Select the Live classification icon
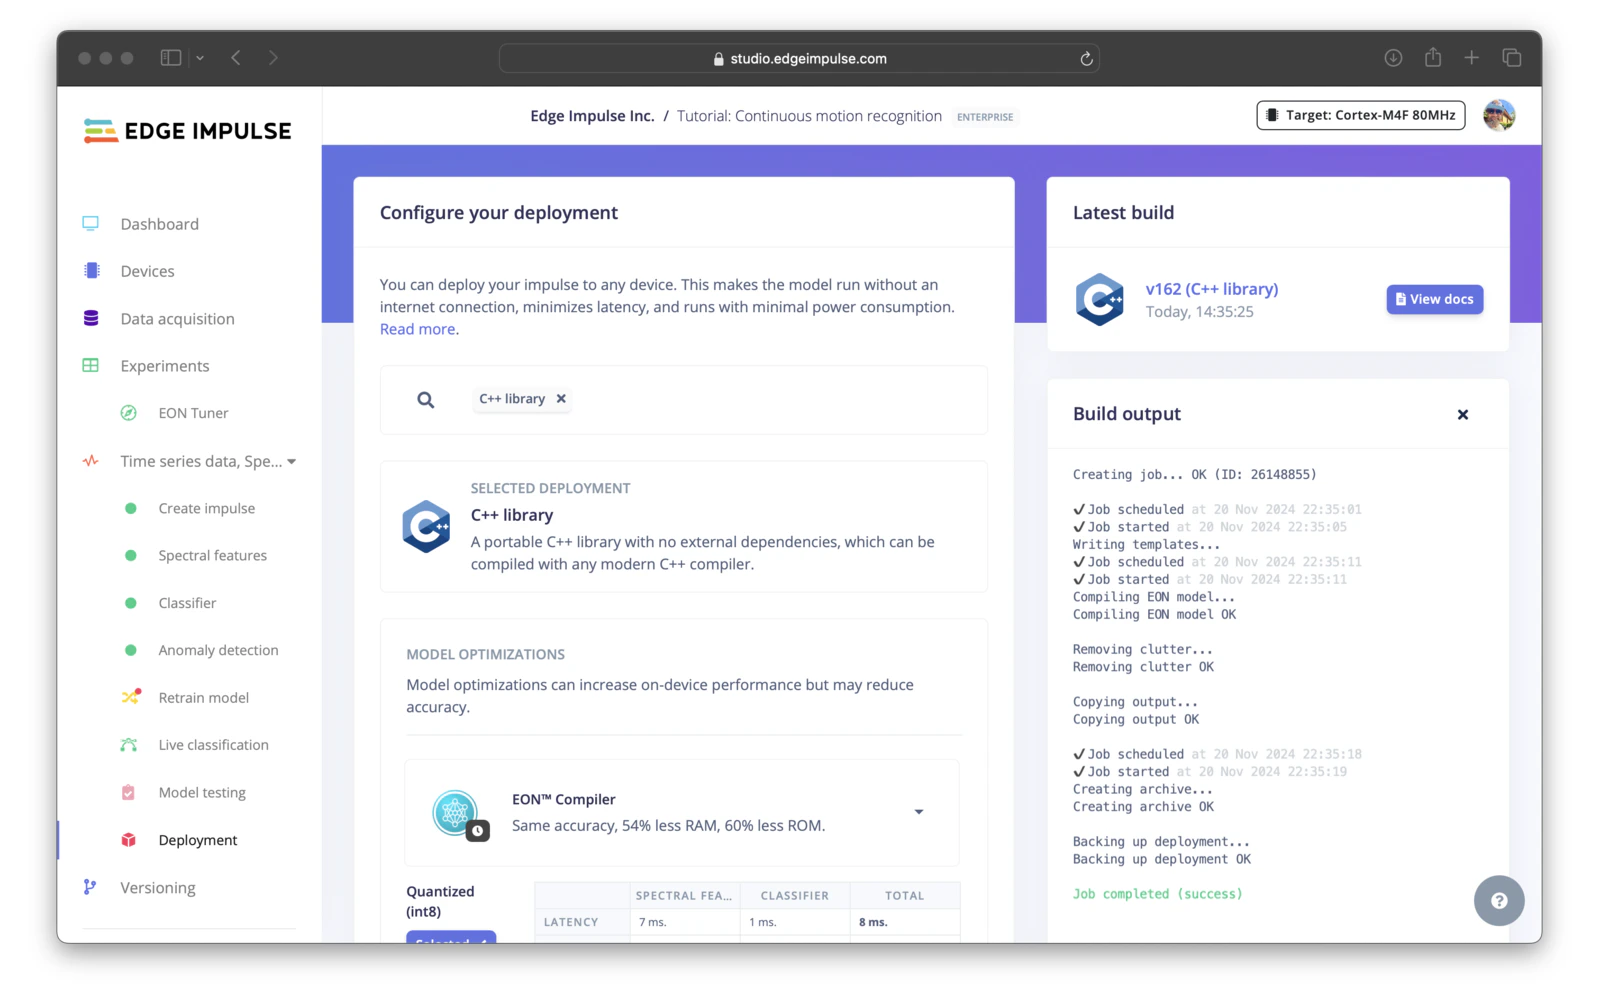Image resolution: width=1600 pixels, height=997 pixels. (x=129, y=744)
